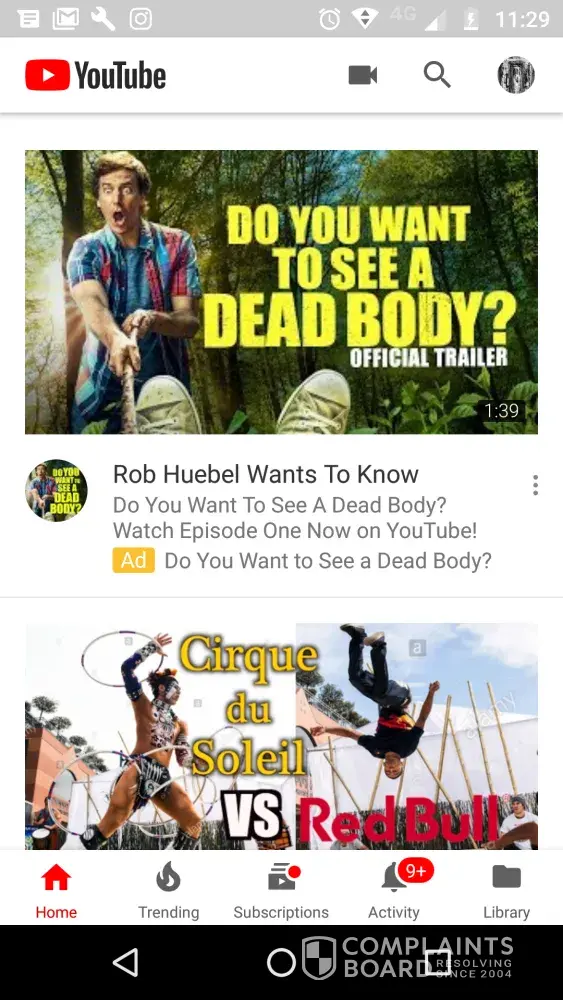Switch to the Trending tab
The image size is (563, 1000).
click(x=168, y=890)
